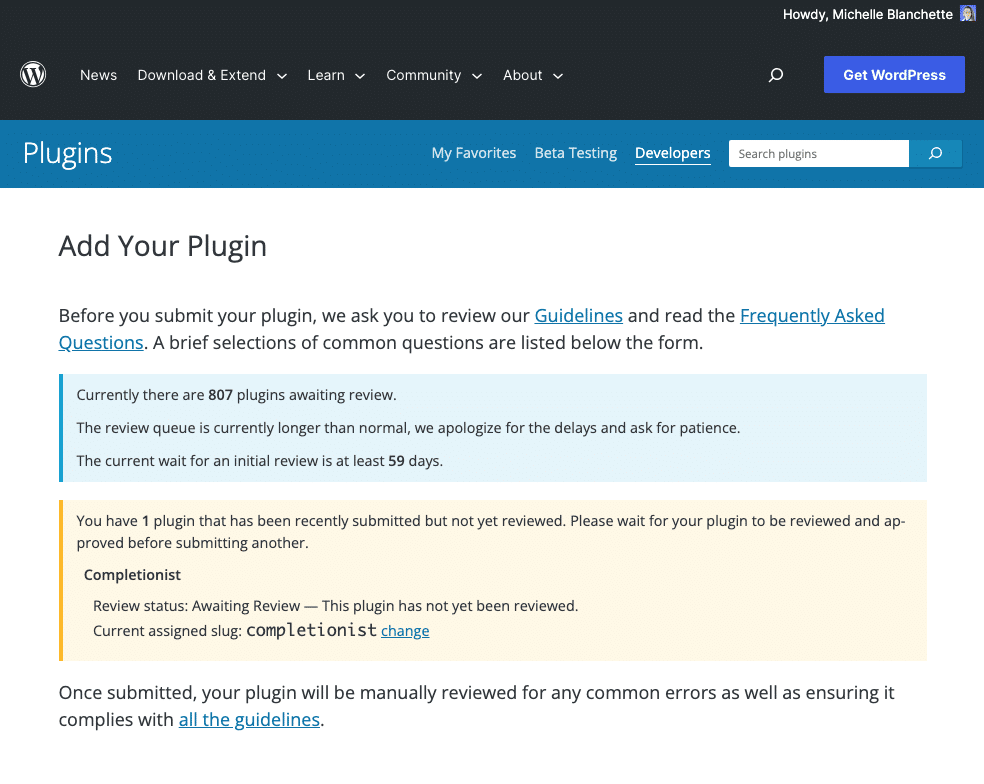Image resolution: width=984 pixels, height=784 pixels.
Task: Click the completionist slug text
Action: click(x=311, y=630)
